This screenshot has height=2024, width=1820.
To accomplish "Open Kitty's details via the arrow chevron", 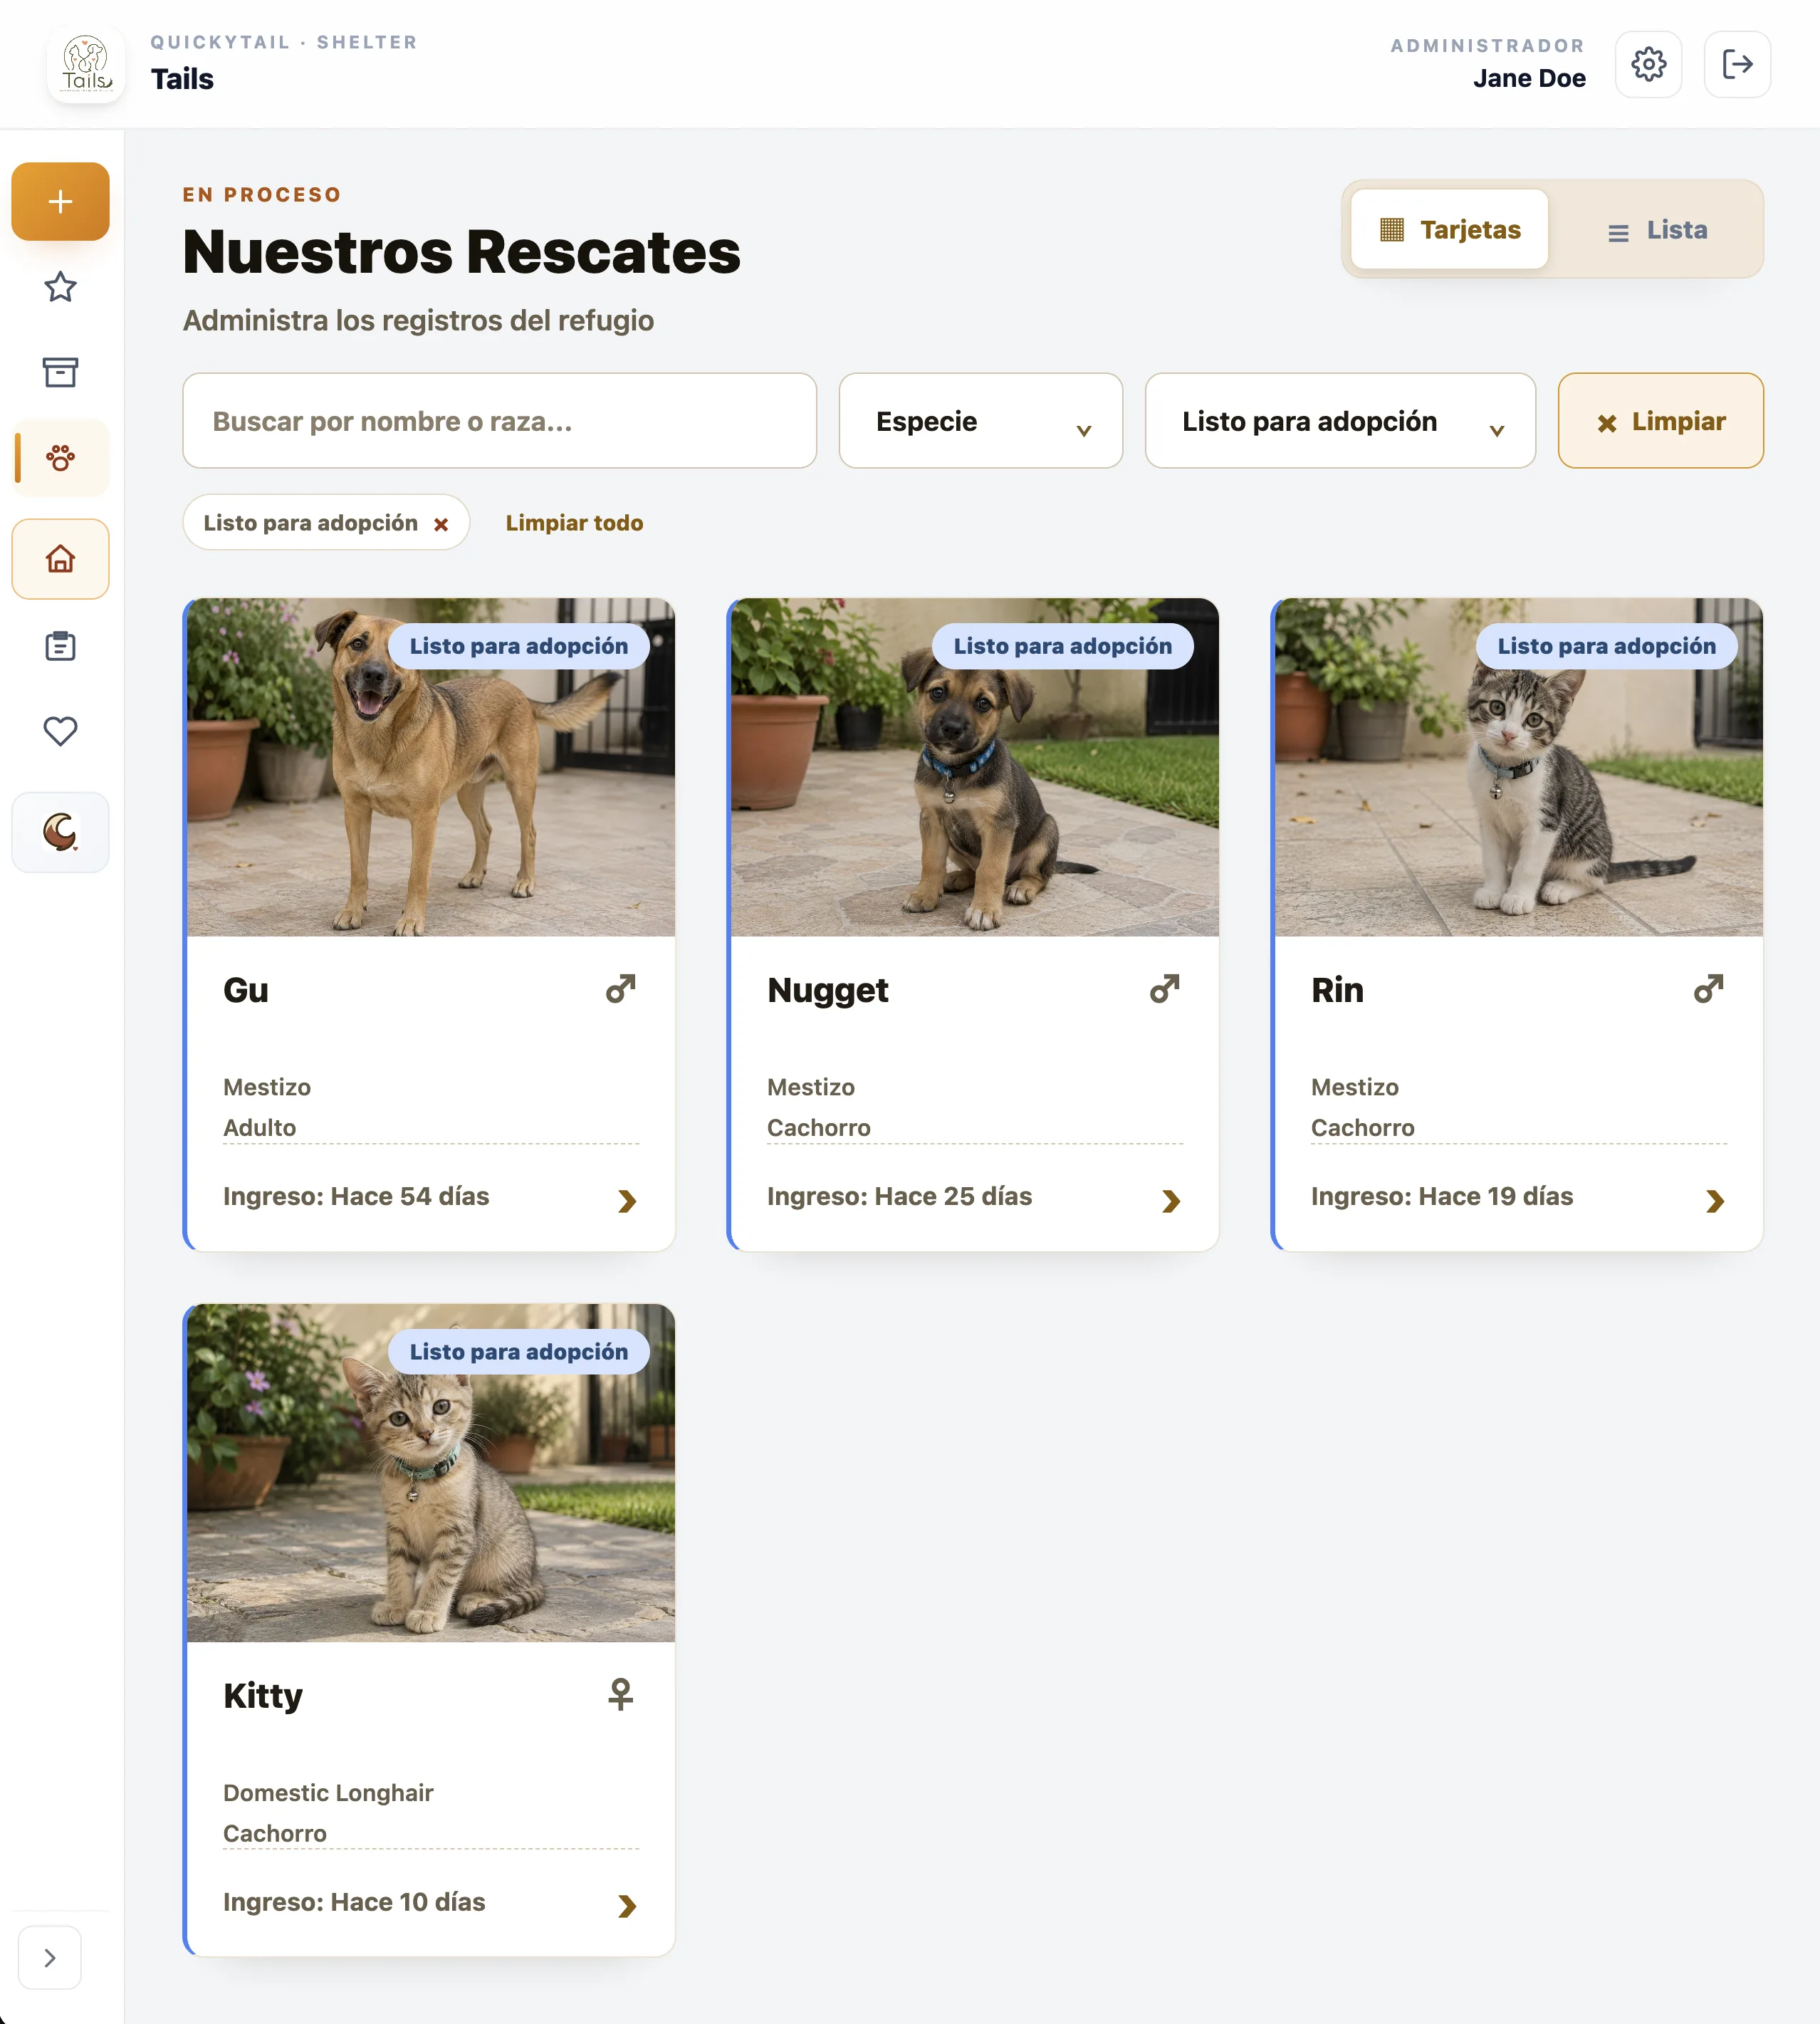I will (x=627, y=1906).
